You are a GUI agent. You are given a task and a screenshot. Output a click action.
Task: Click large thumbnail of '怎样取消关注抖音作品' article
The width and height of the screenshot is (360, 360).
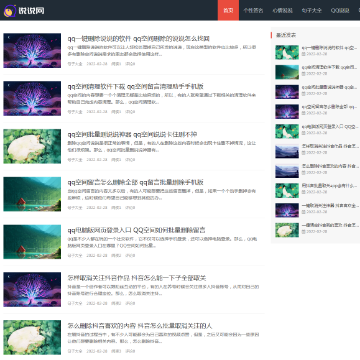[32, 290]
